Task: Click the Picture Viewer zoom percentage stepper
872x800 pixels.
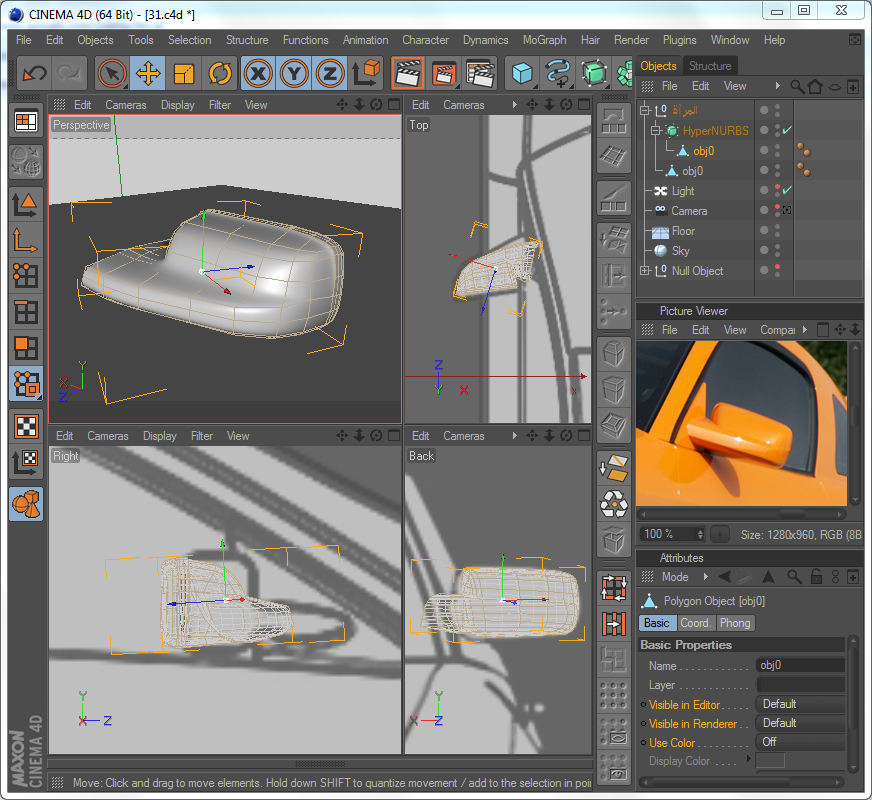Action: point(700,534)
